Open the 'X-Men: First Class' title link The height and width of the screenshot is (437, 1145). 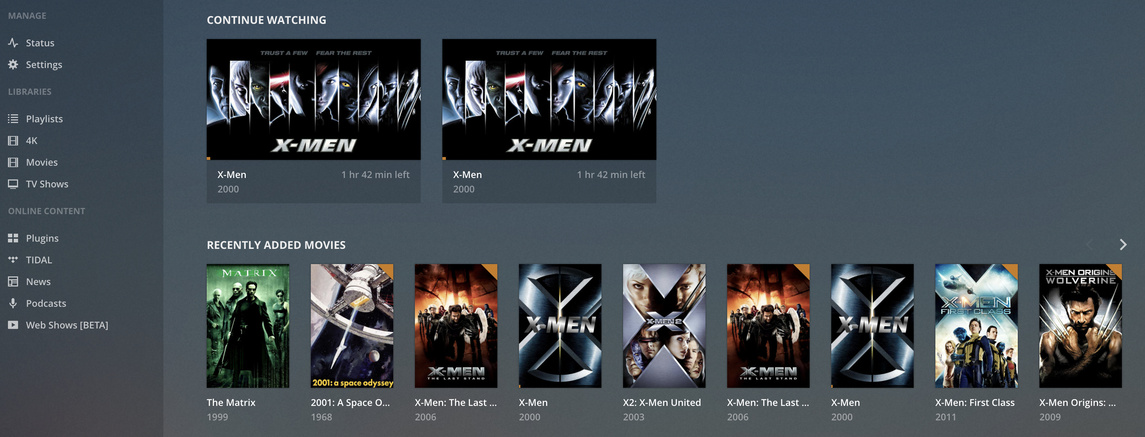coord(975,403)
